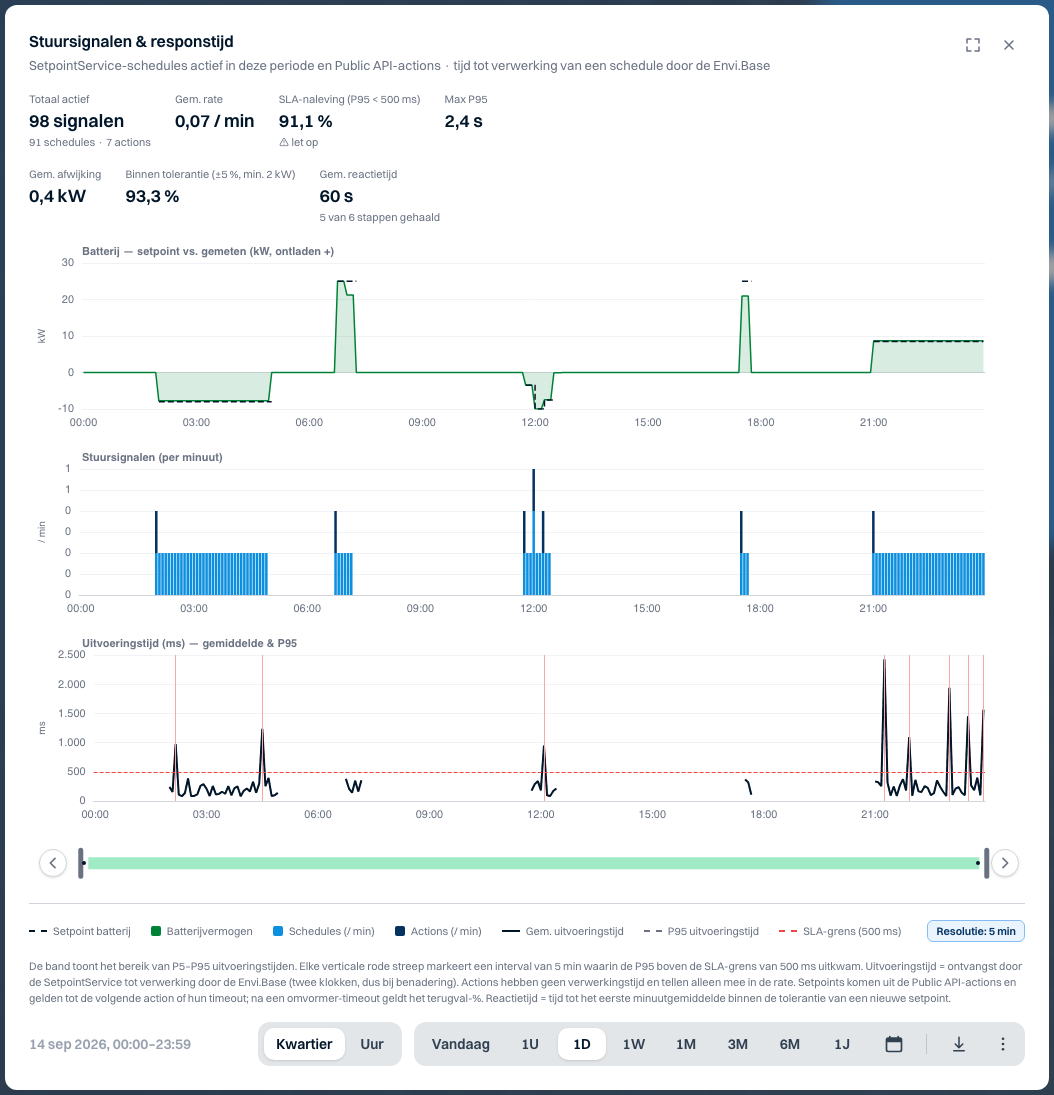Click the '0,4 kW' afwijking value
The image size is (1054, 1095).
57,197
